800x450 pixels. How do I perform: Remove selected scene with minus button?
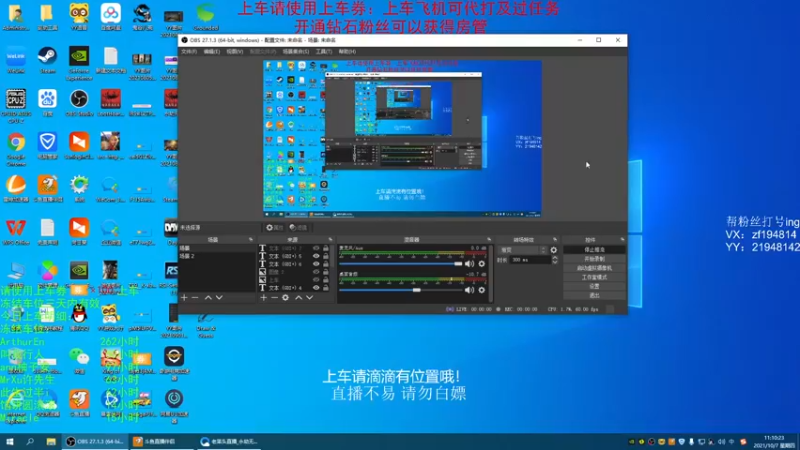[195, 297]
